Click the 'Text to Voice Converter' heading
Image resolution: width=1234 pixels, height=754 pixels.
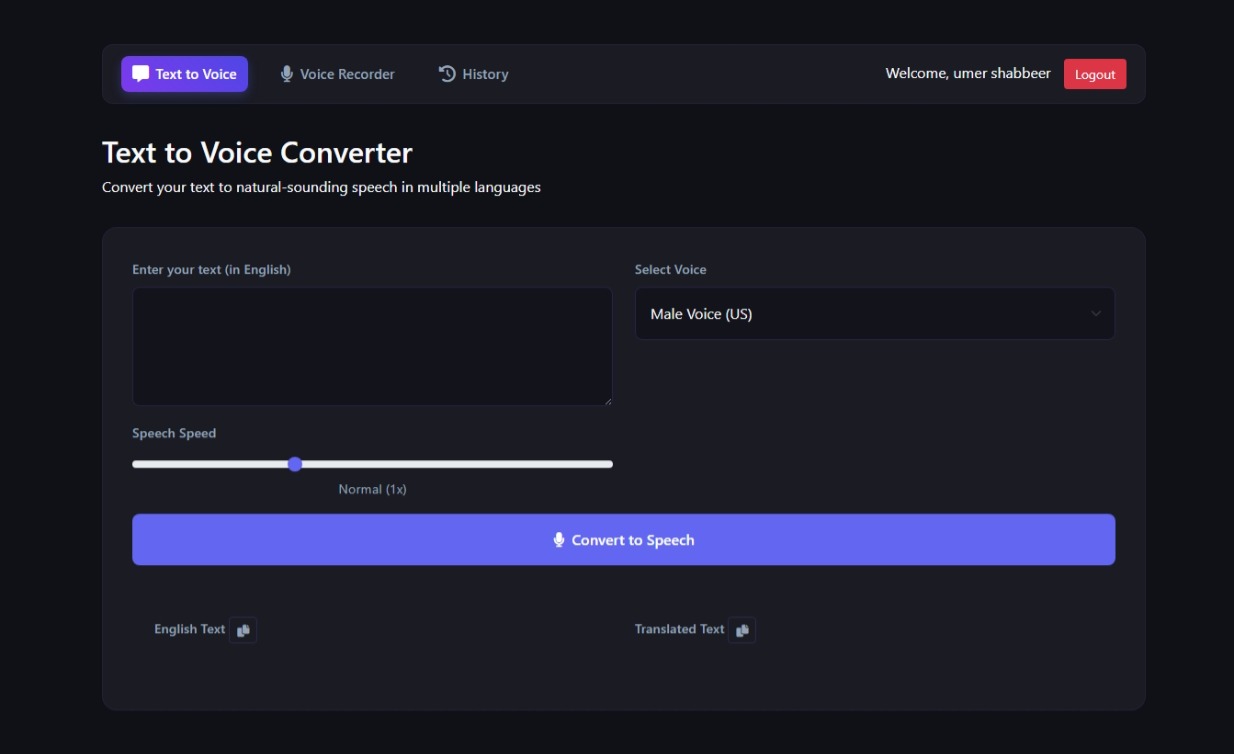(x=257, y=153)
